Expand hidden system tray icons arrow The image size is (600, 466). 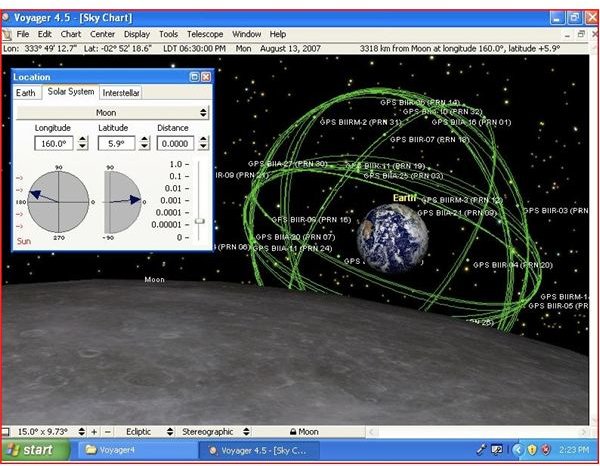click(x=517, y=450)
